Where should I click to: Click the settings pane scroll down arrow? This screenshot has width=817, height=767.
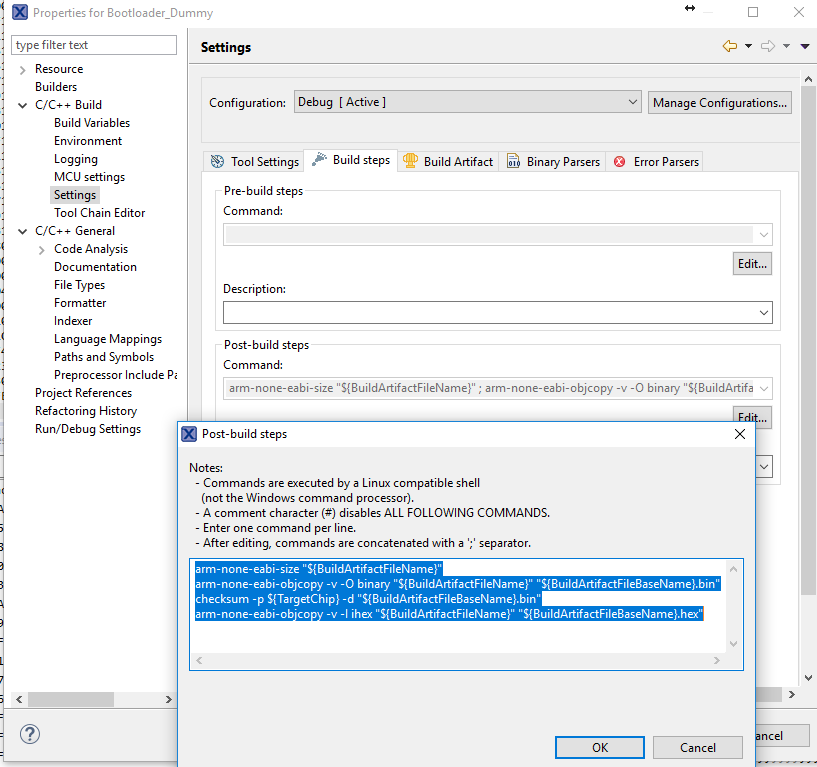808,678
